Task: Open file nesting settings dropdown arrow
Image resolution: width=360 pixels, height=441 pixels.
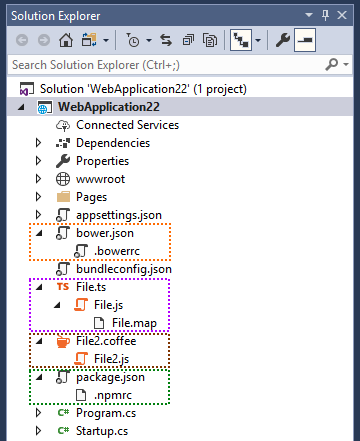Action: click(x=258, y=41)
